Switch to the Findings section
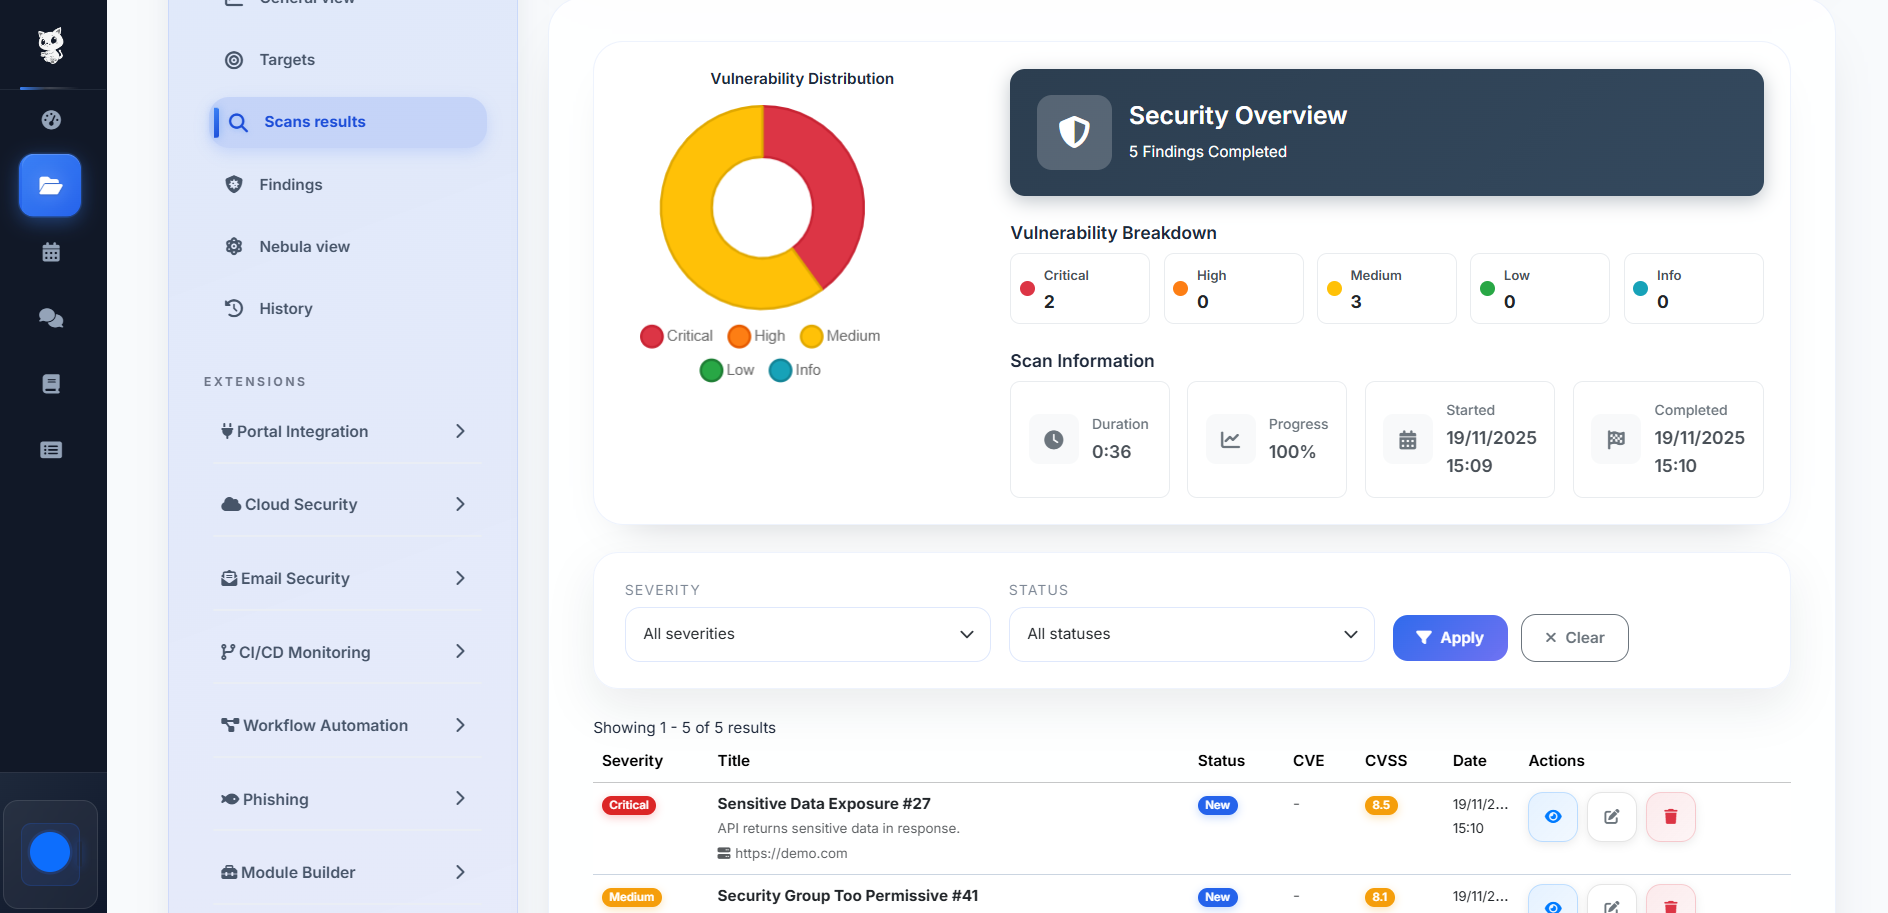 pyautogui.click(x=290, y=184)
